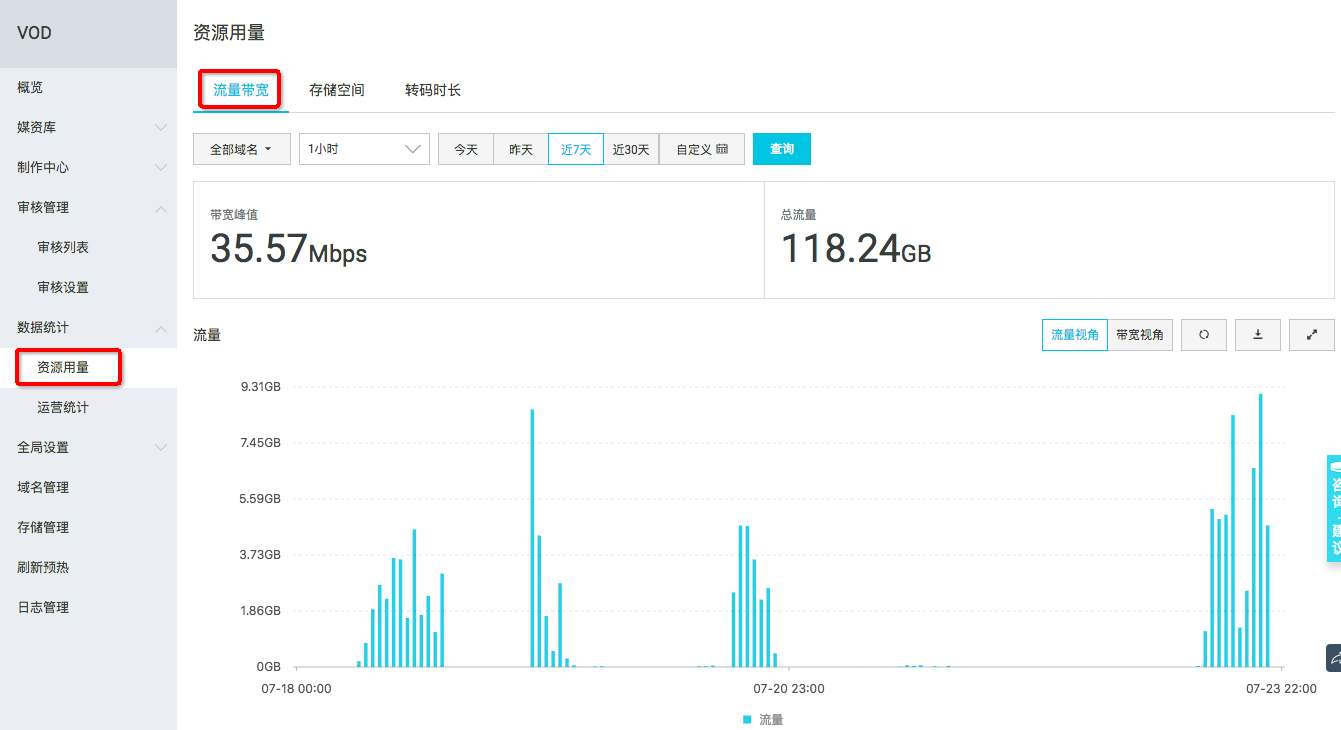
Task: Expand the 媒资库 sidebar section
Action: click(88, 127)
